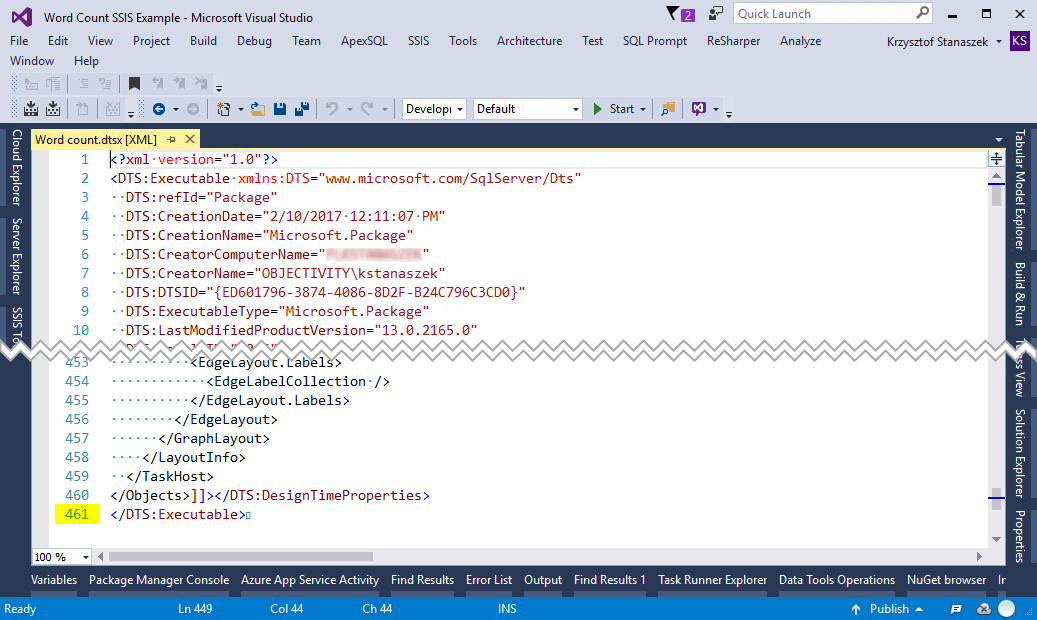Open the Solution Configurations dropdown
The width and height of the screenshot is (1037, 620).
(x=433, y=109)
